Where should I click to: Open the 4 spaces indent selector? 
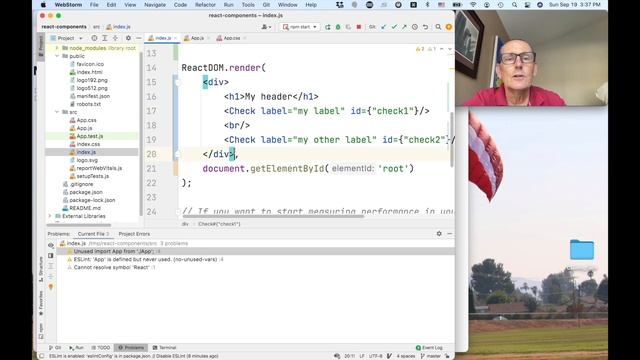pyautogui.click(x=406, y=356)
